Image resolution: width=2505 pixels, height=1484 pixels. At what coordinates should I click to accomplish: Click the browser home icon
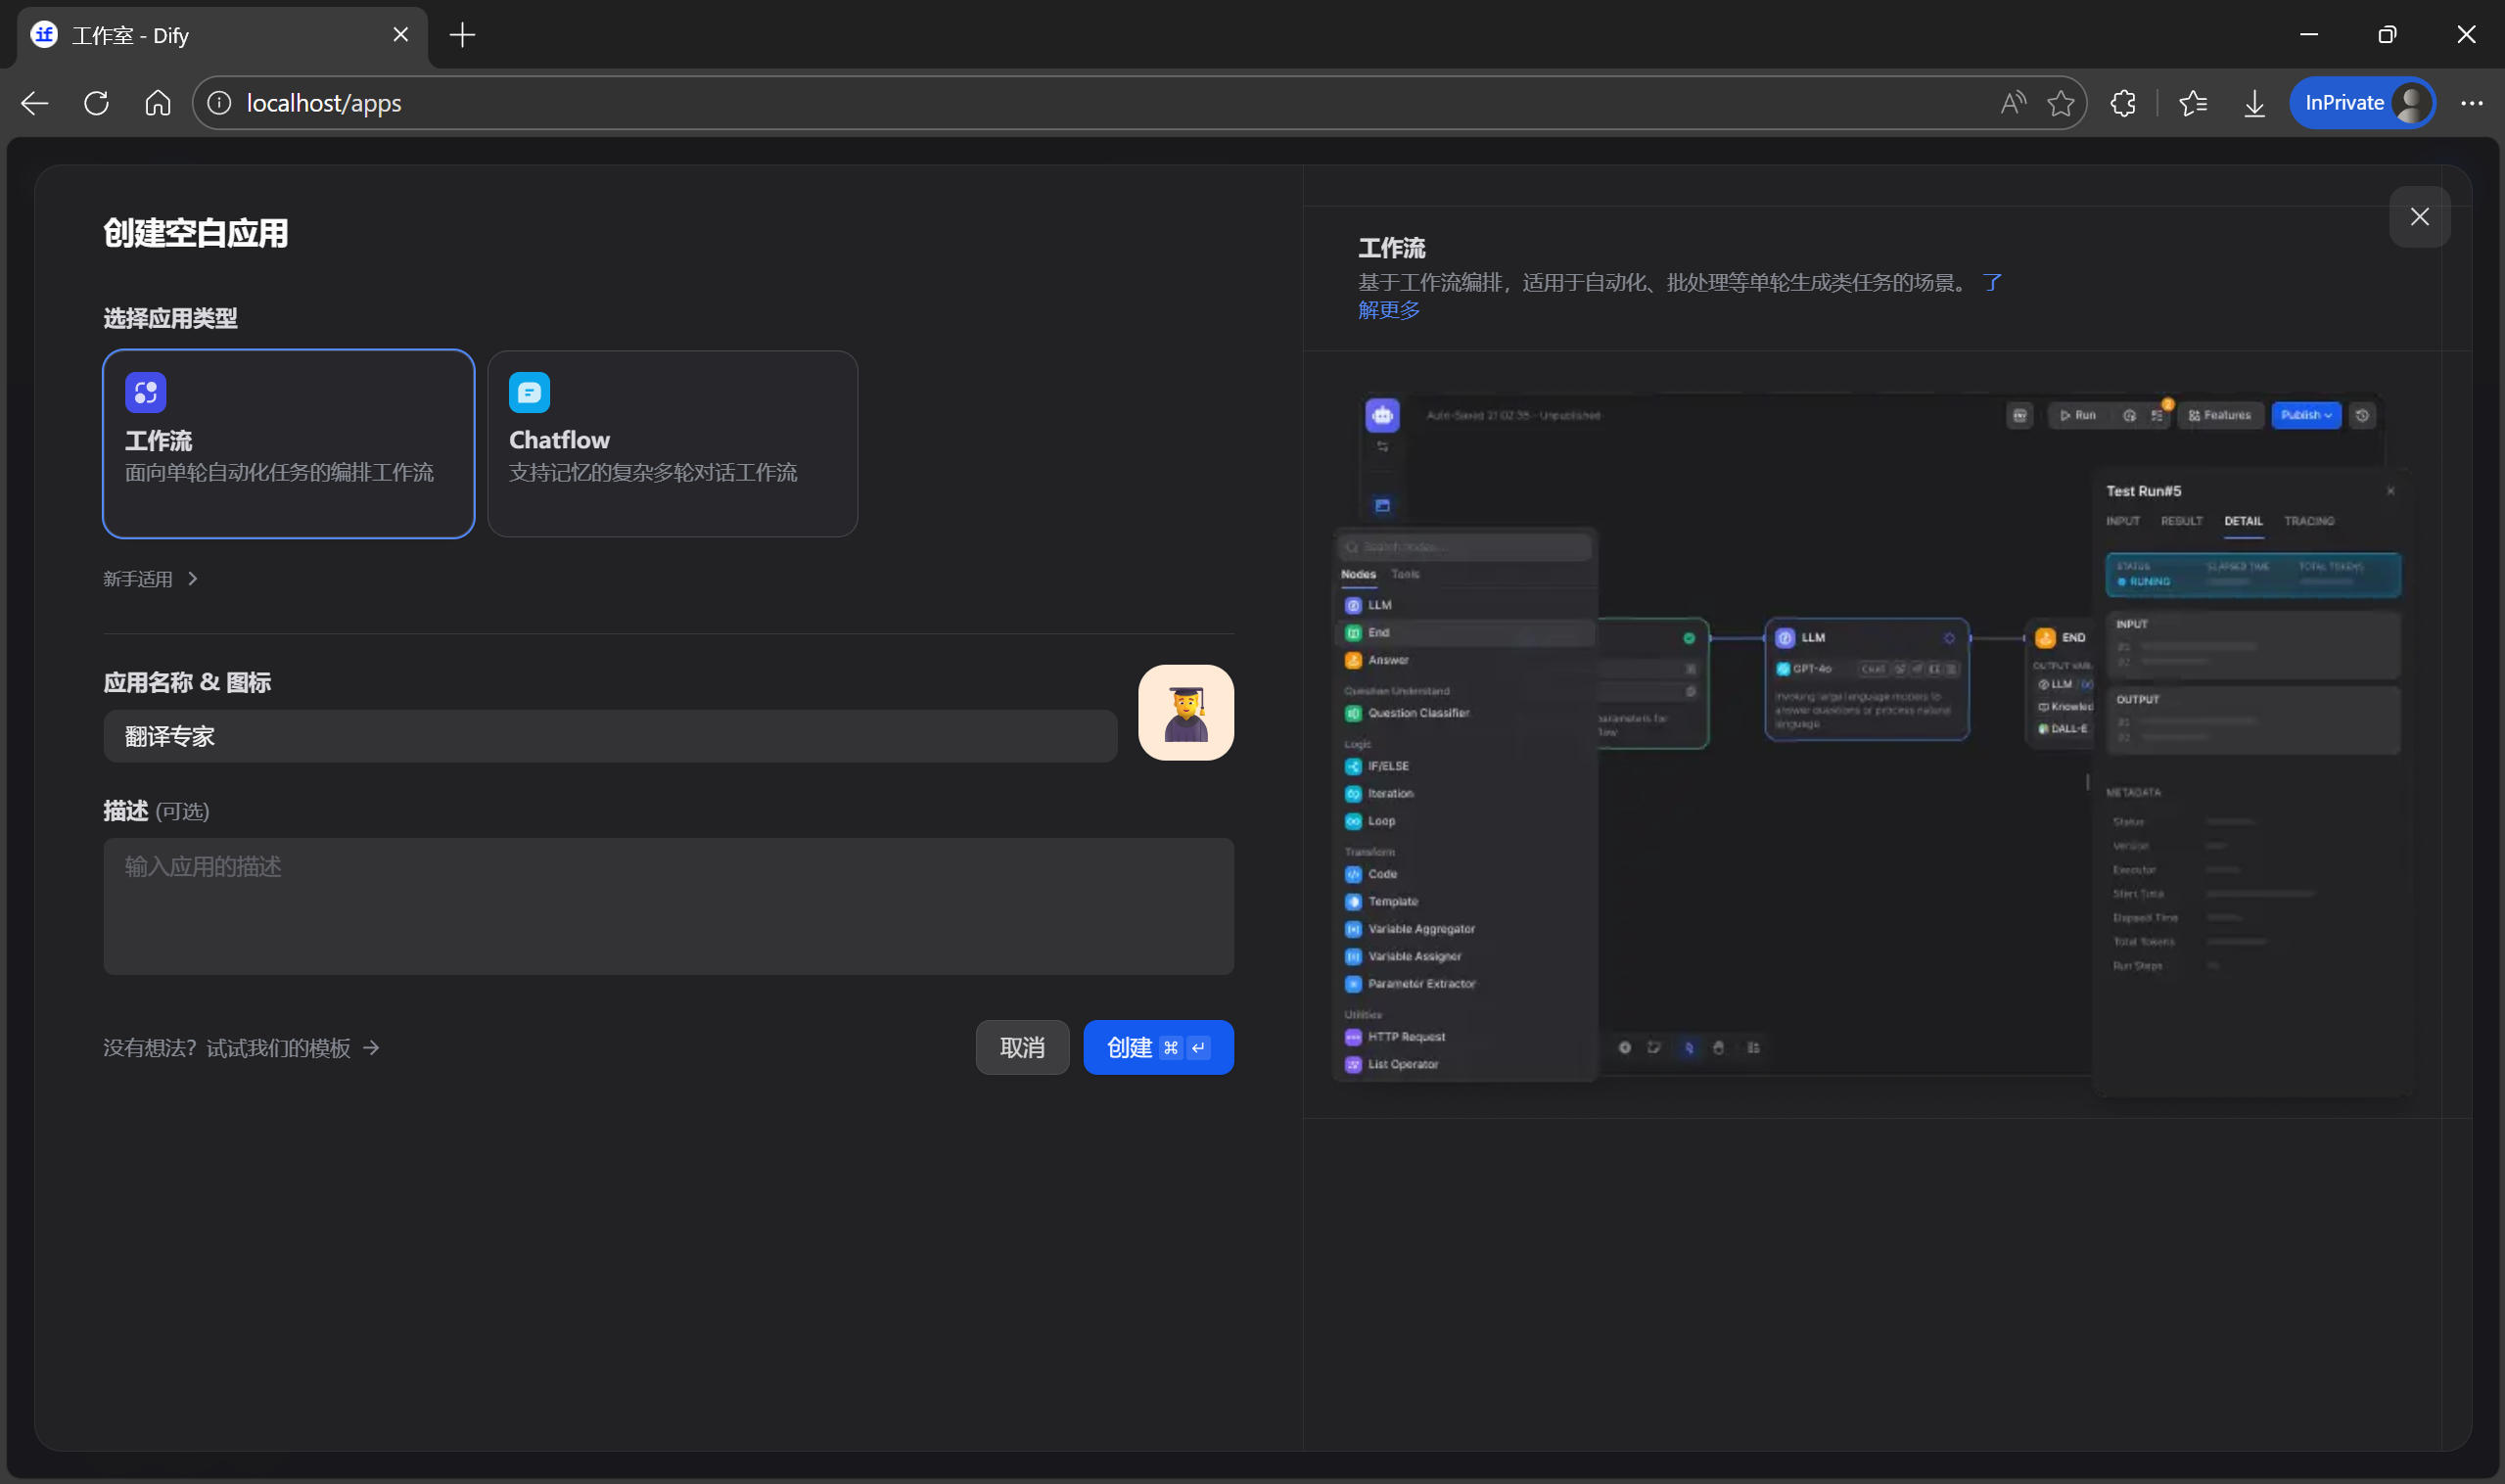158,103
